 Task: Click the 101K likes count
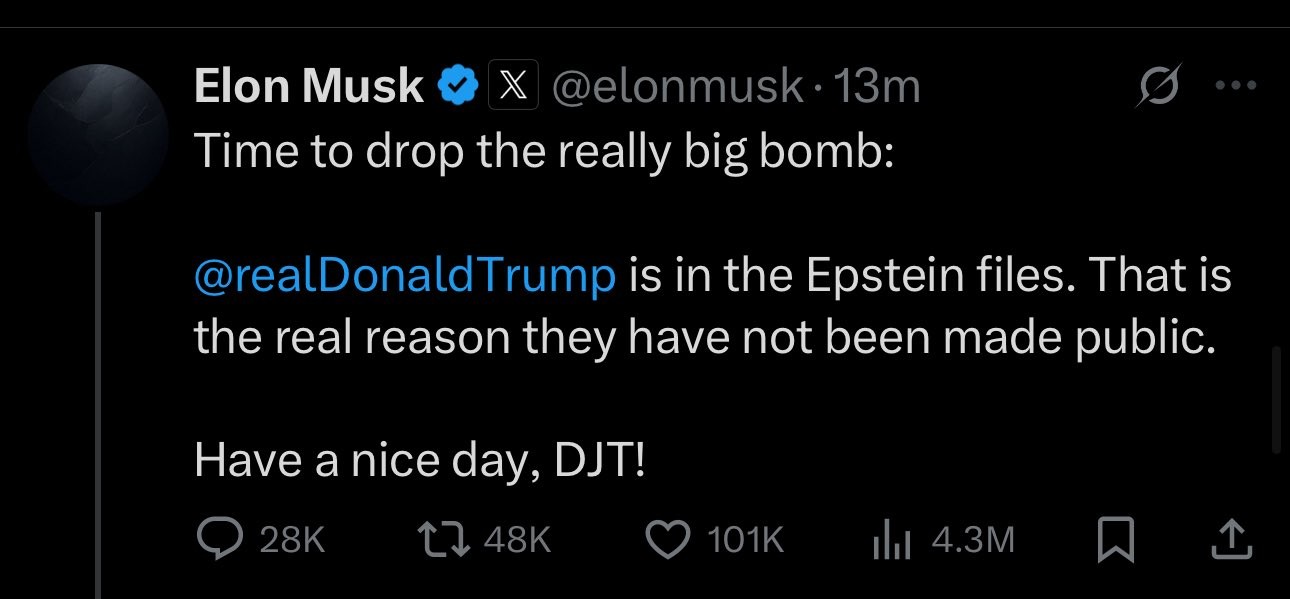point(745,541)
